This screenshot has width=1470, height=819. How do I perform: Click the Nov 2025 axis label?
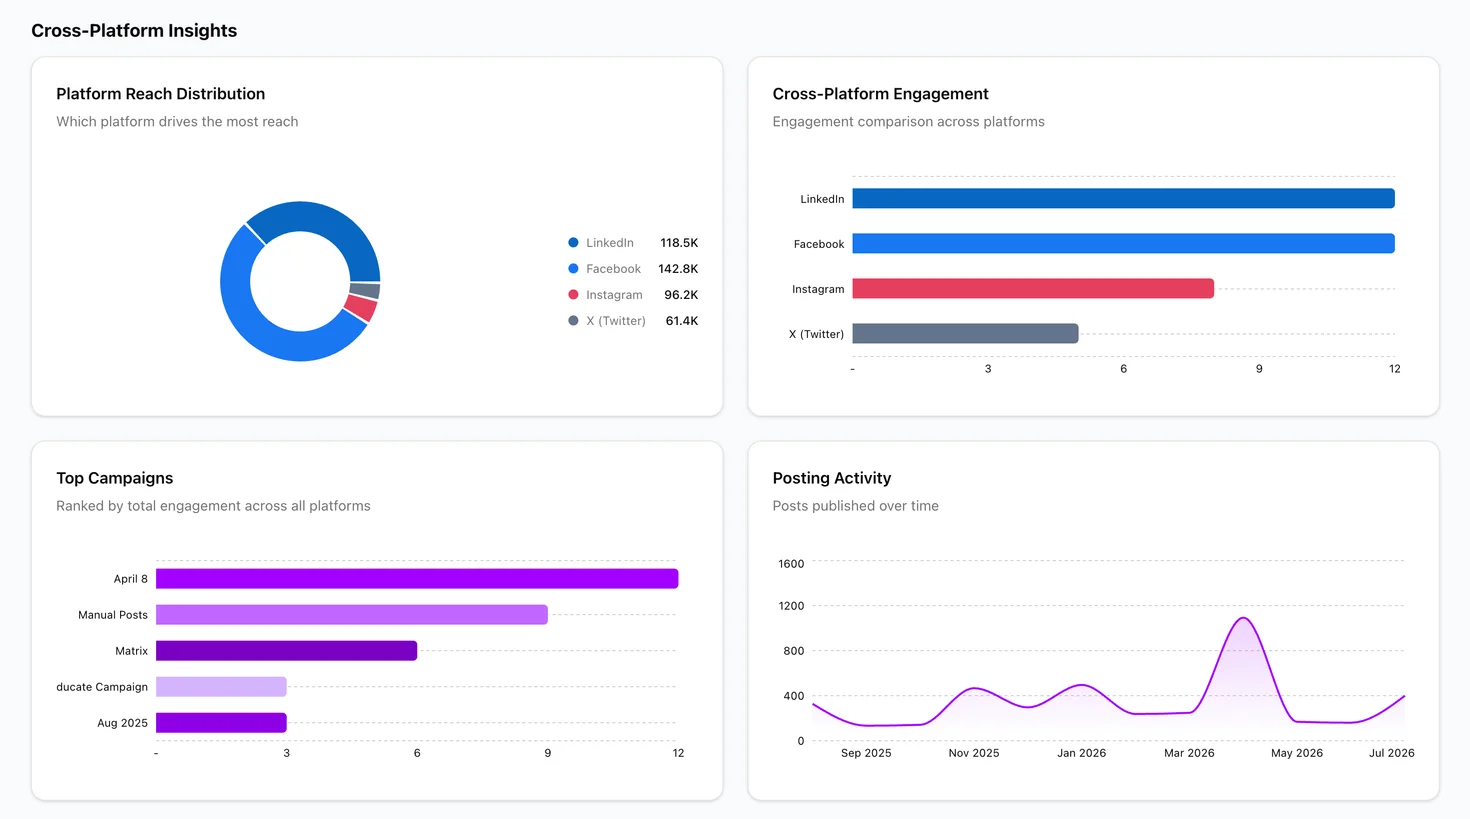(x=974, y=753)
